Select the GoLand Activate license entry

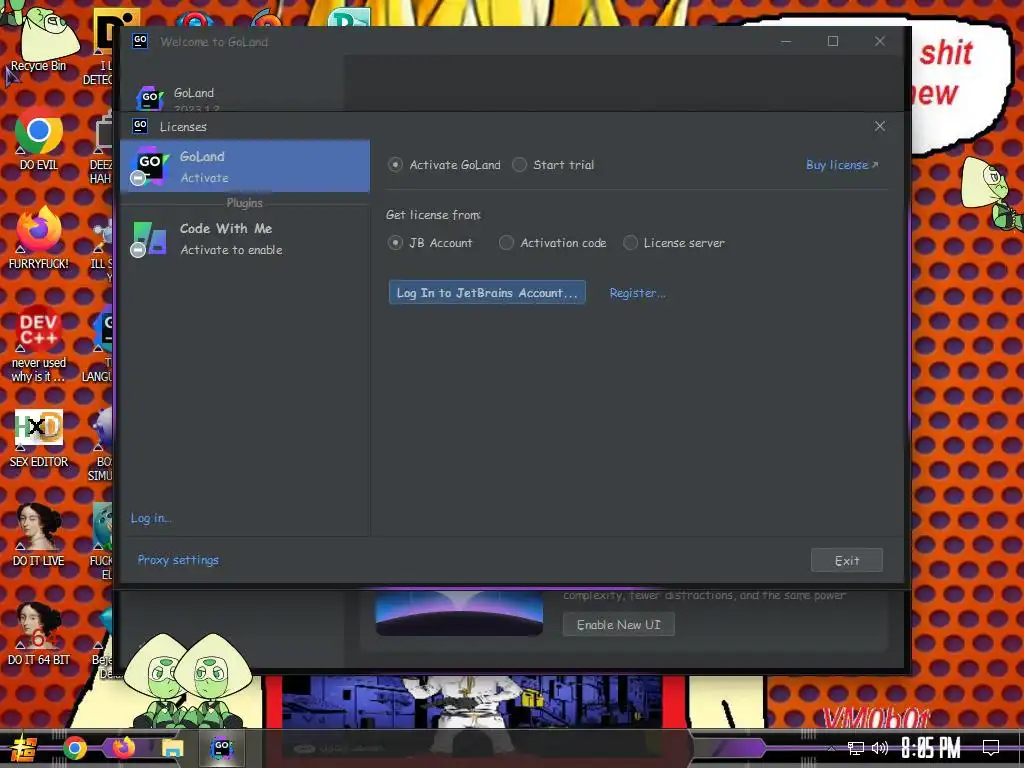245,166
